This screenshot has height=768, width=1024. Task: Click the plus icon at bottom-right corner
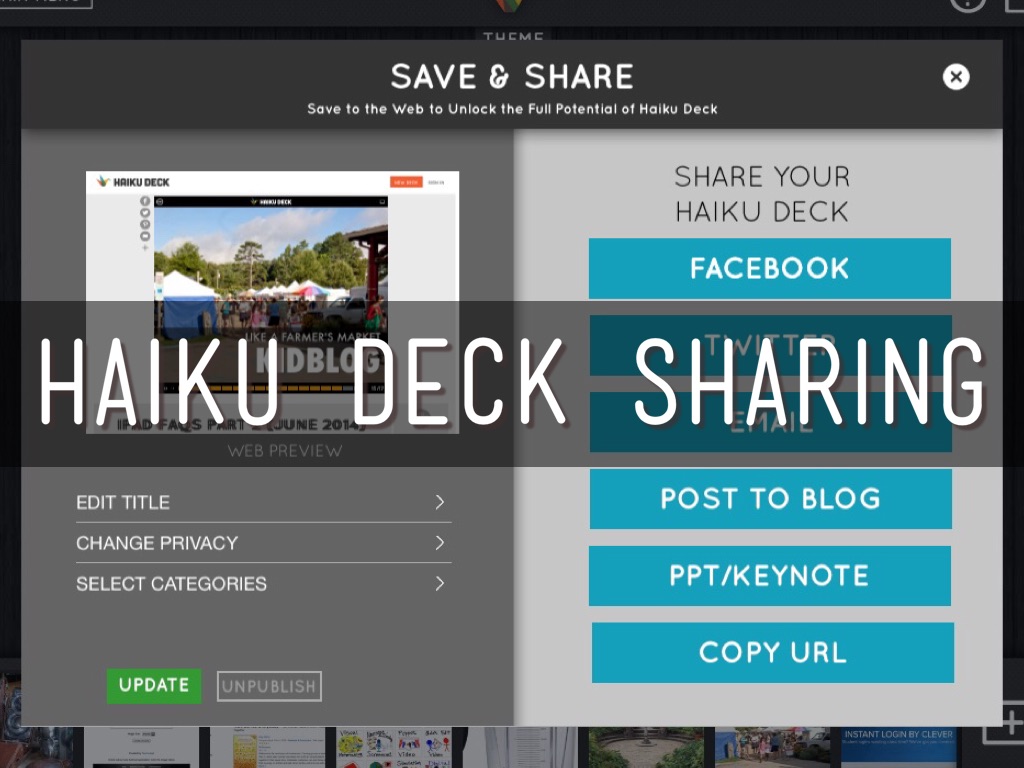[x=1010, y=723]
